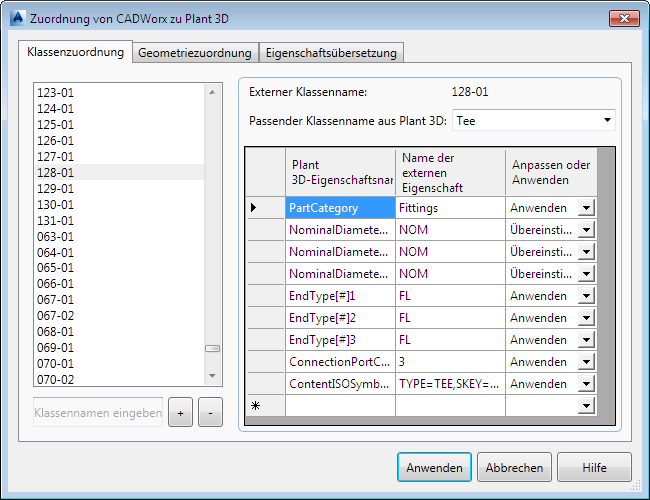Select class 128-01 in the list
This screenshot has height=500, width=650.
(119, 172)
